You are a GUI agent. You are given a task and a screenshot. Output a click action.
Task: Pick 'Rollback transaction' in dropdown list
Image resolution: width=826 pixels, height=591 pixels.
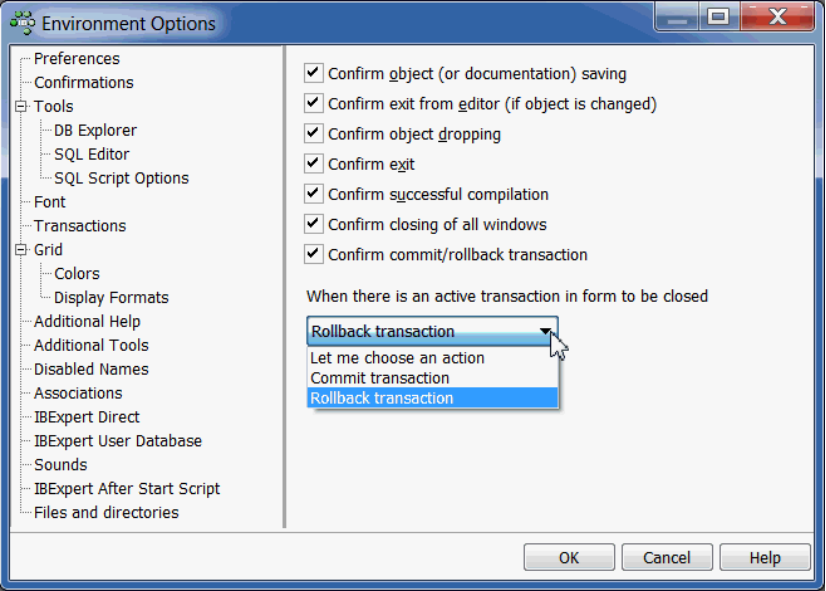tap(382, 398)
